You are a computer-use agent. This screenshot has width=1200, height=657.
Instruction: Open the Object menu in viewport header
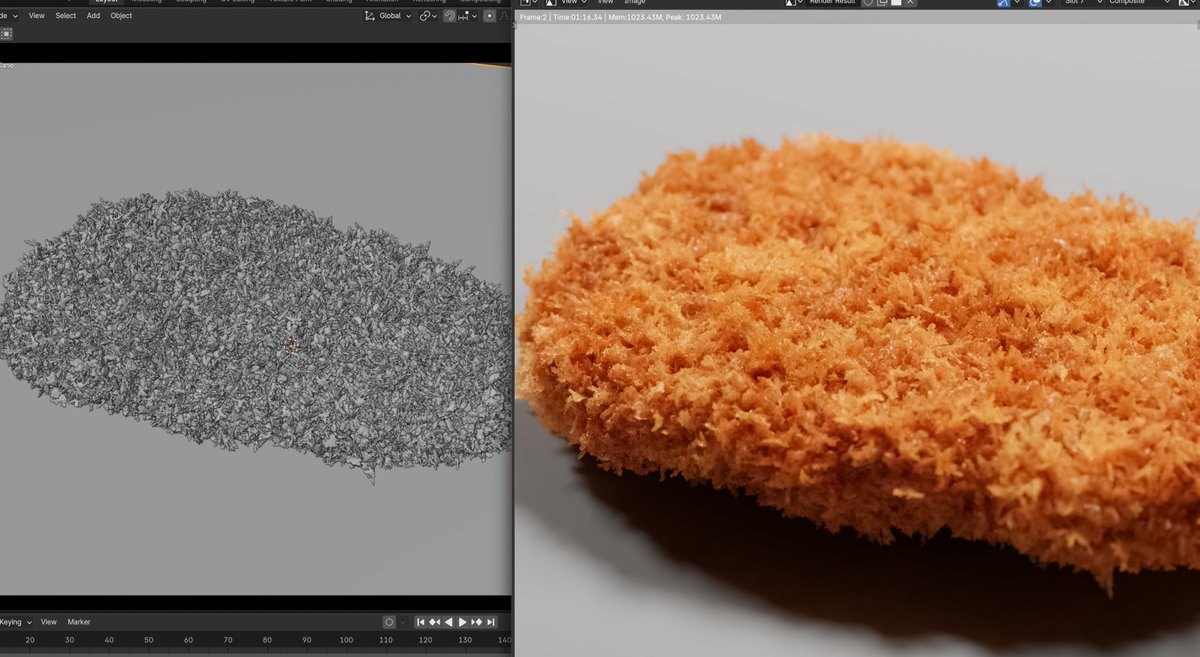point(121,16)
